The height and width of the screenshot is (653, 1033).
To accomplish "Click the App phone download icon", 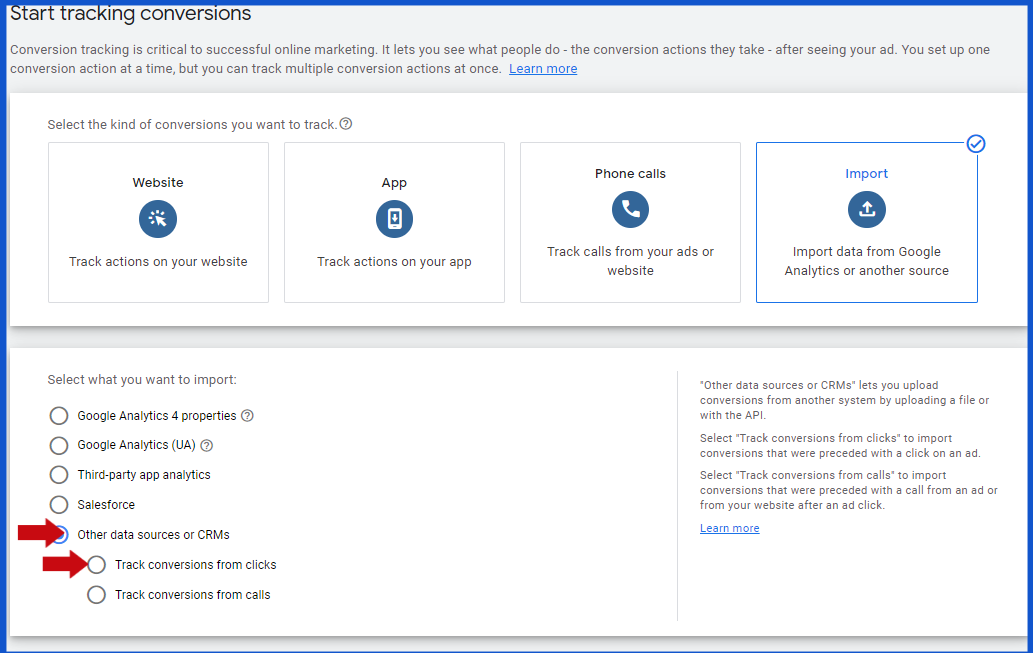I will pos(395,219).
